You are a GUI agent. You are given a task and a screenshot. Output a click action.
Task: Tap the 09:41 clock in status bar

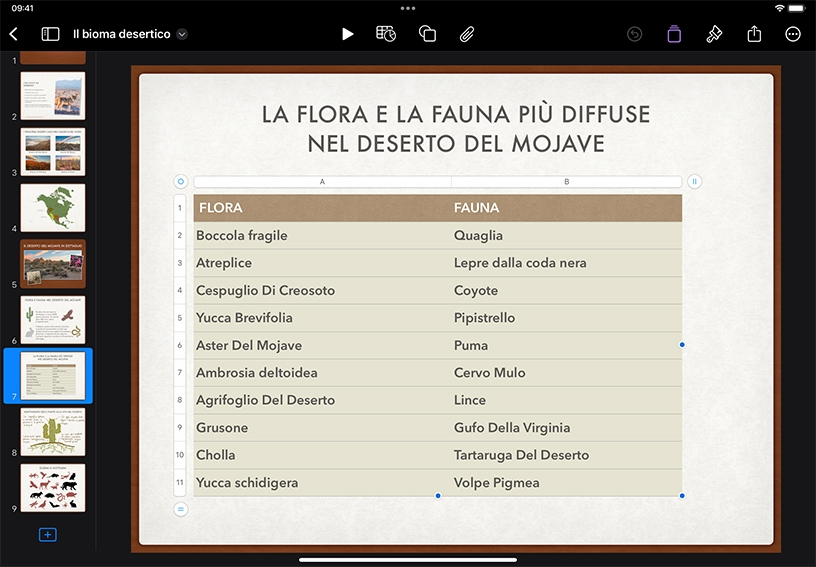point(22,8)
